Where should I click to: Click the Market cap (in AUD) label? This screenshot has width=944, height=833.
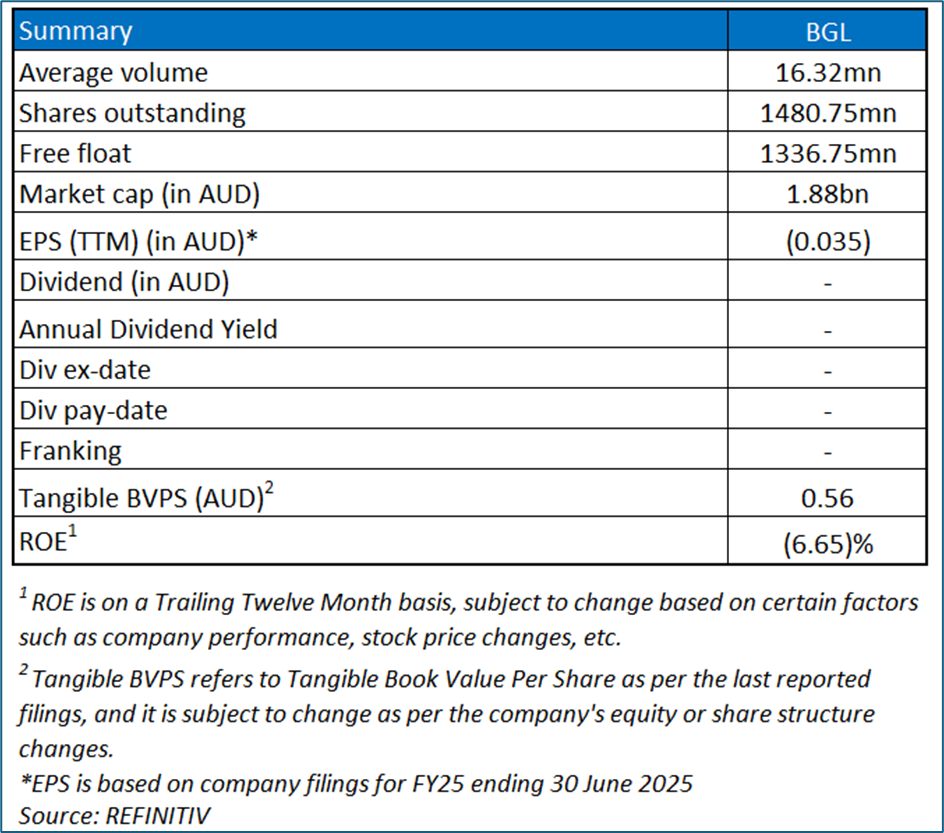pos(139,194)
